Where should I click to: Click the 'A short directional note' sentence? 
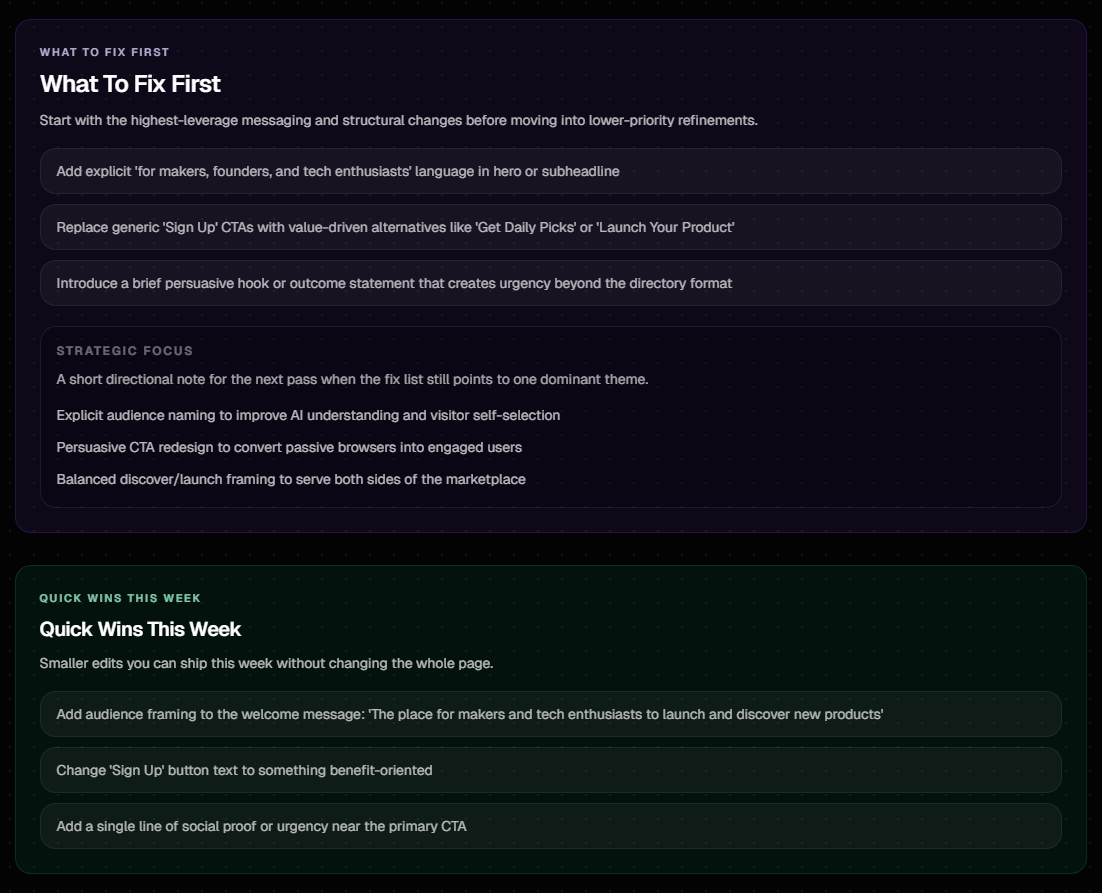pyautogui.click(x=352, y=379)
